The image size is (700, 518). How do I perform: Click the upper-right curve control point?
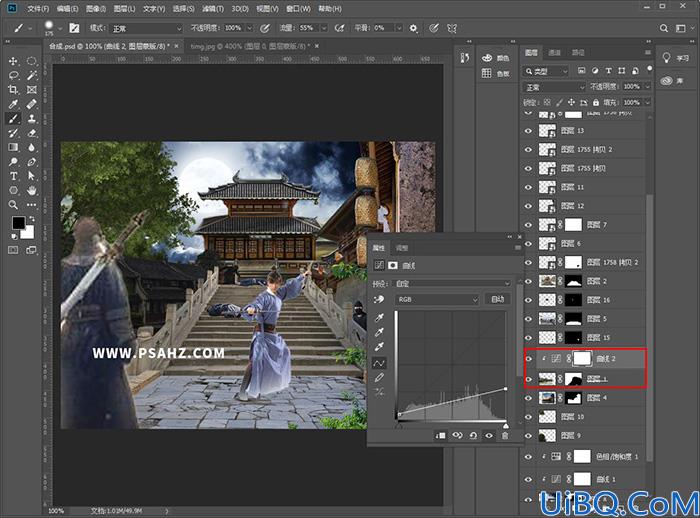pyautogui.click(x=505, y=389)
